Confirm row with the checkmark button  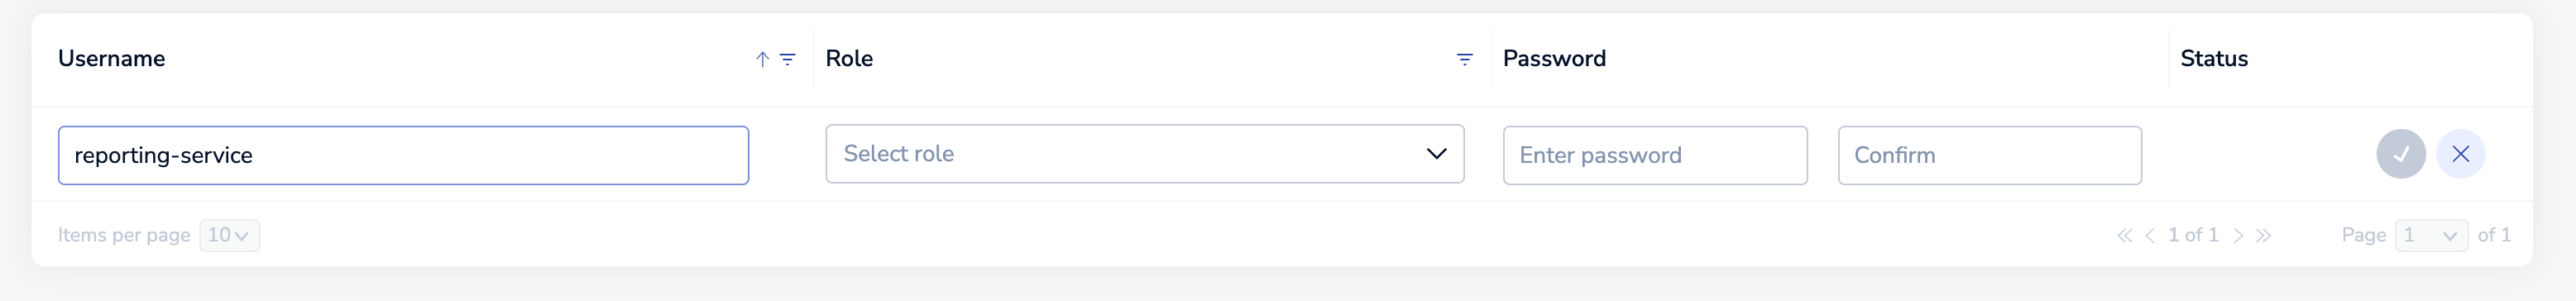coord(2401,154)
